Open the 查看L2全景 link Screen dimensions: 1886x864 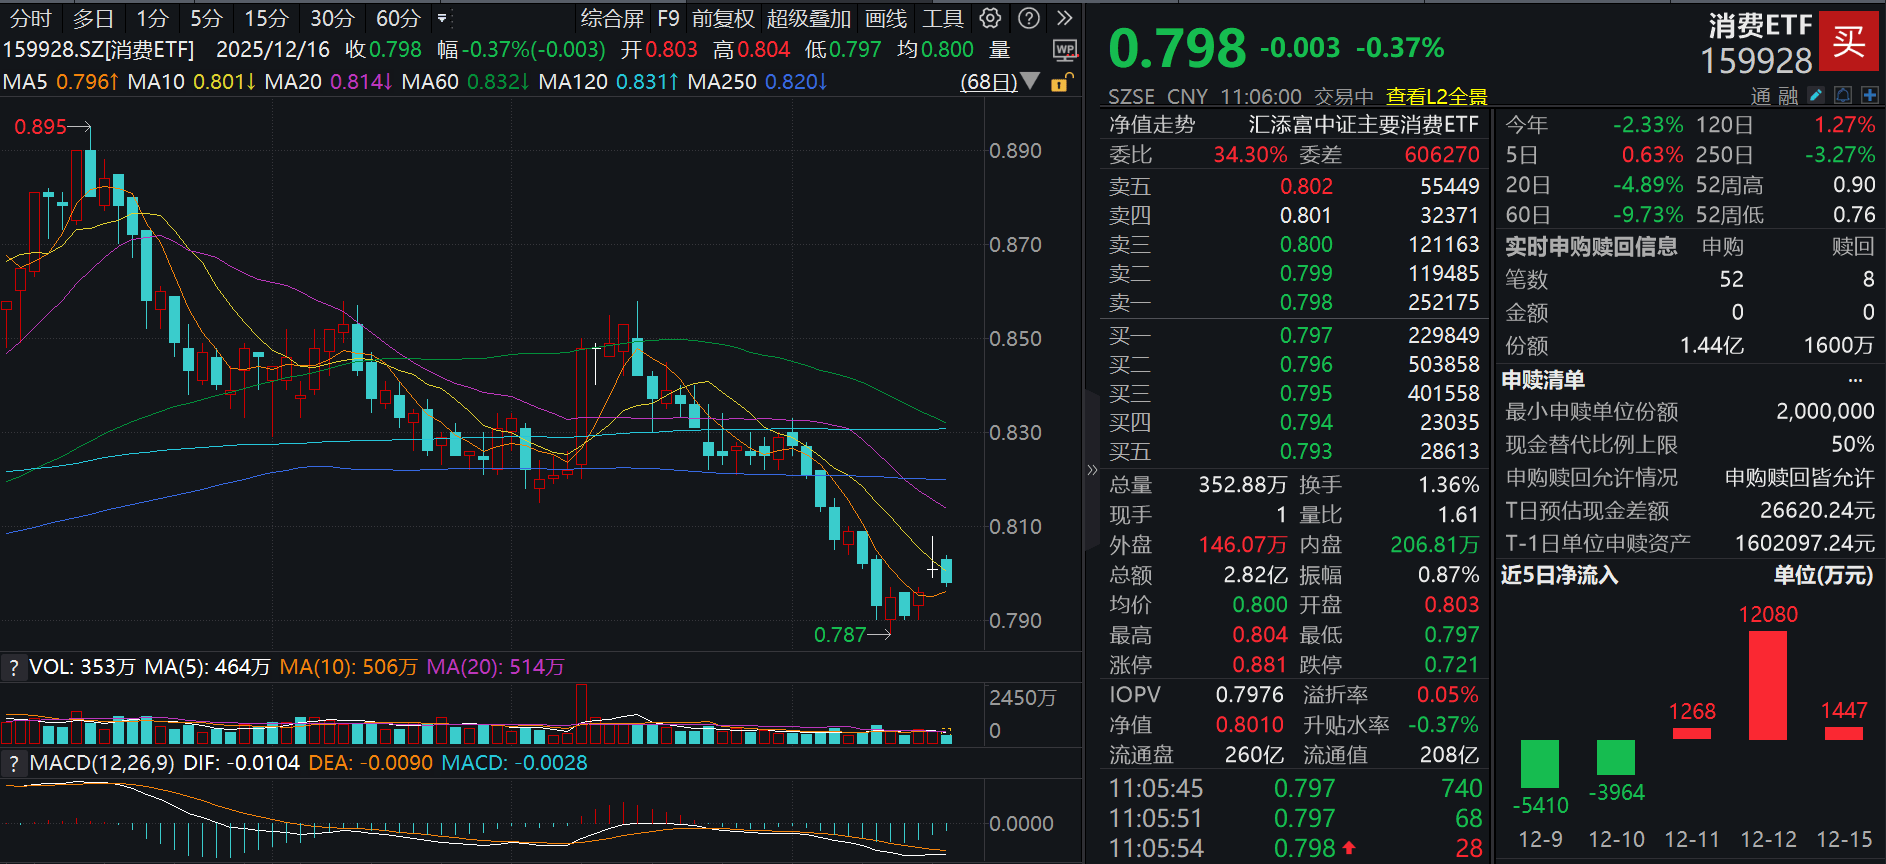point(1436,96)
